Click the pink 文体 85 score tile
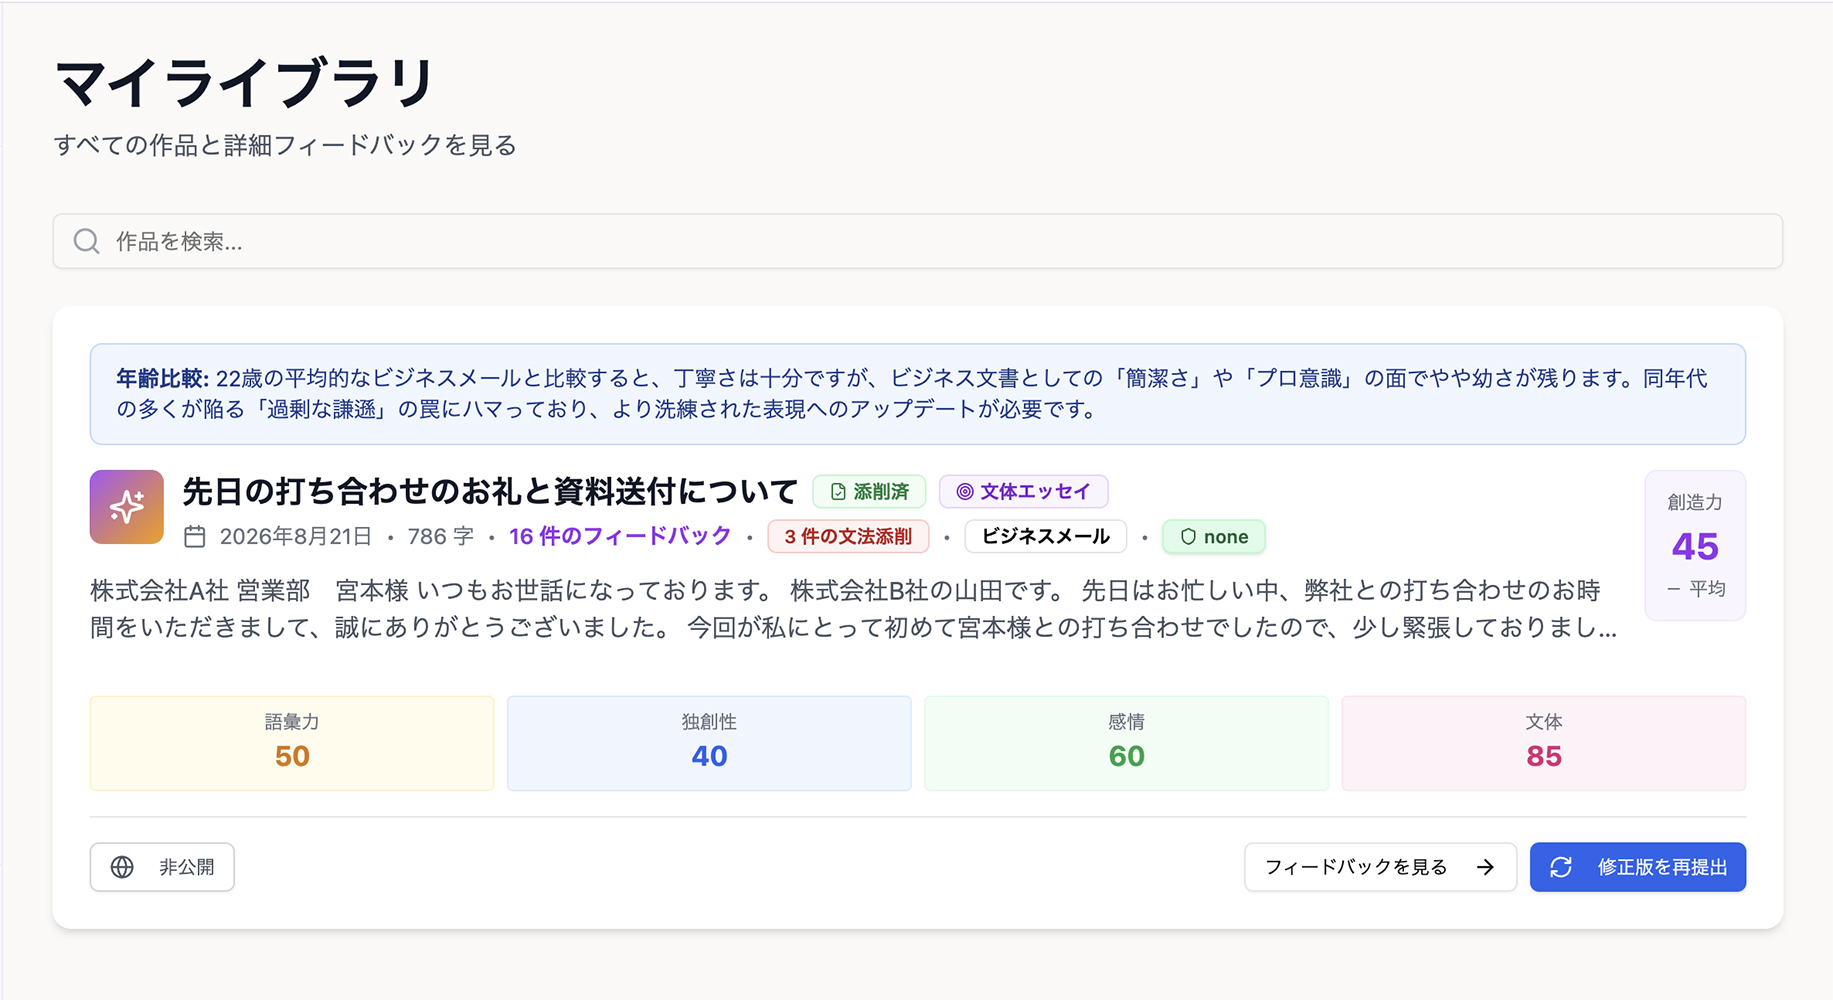 click(1543, 743)
